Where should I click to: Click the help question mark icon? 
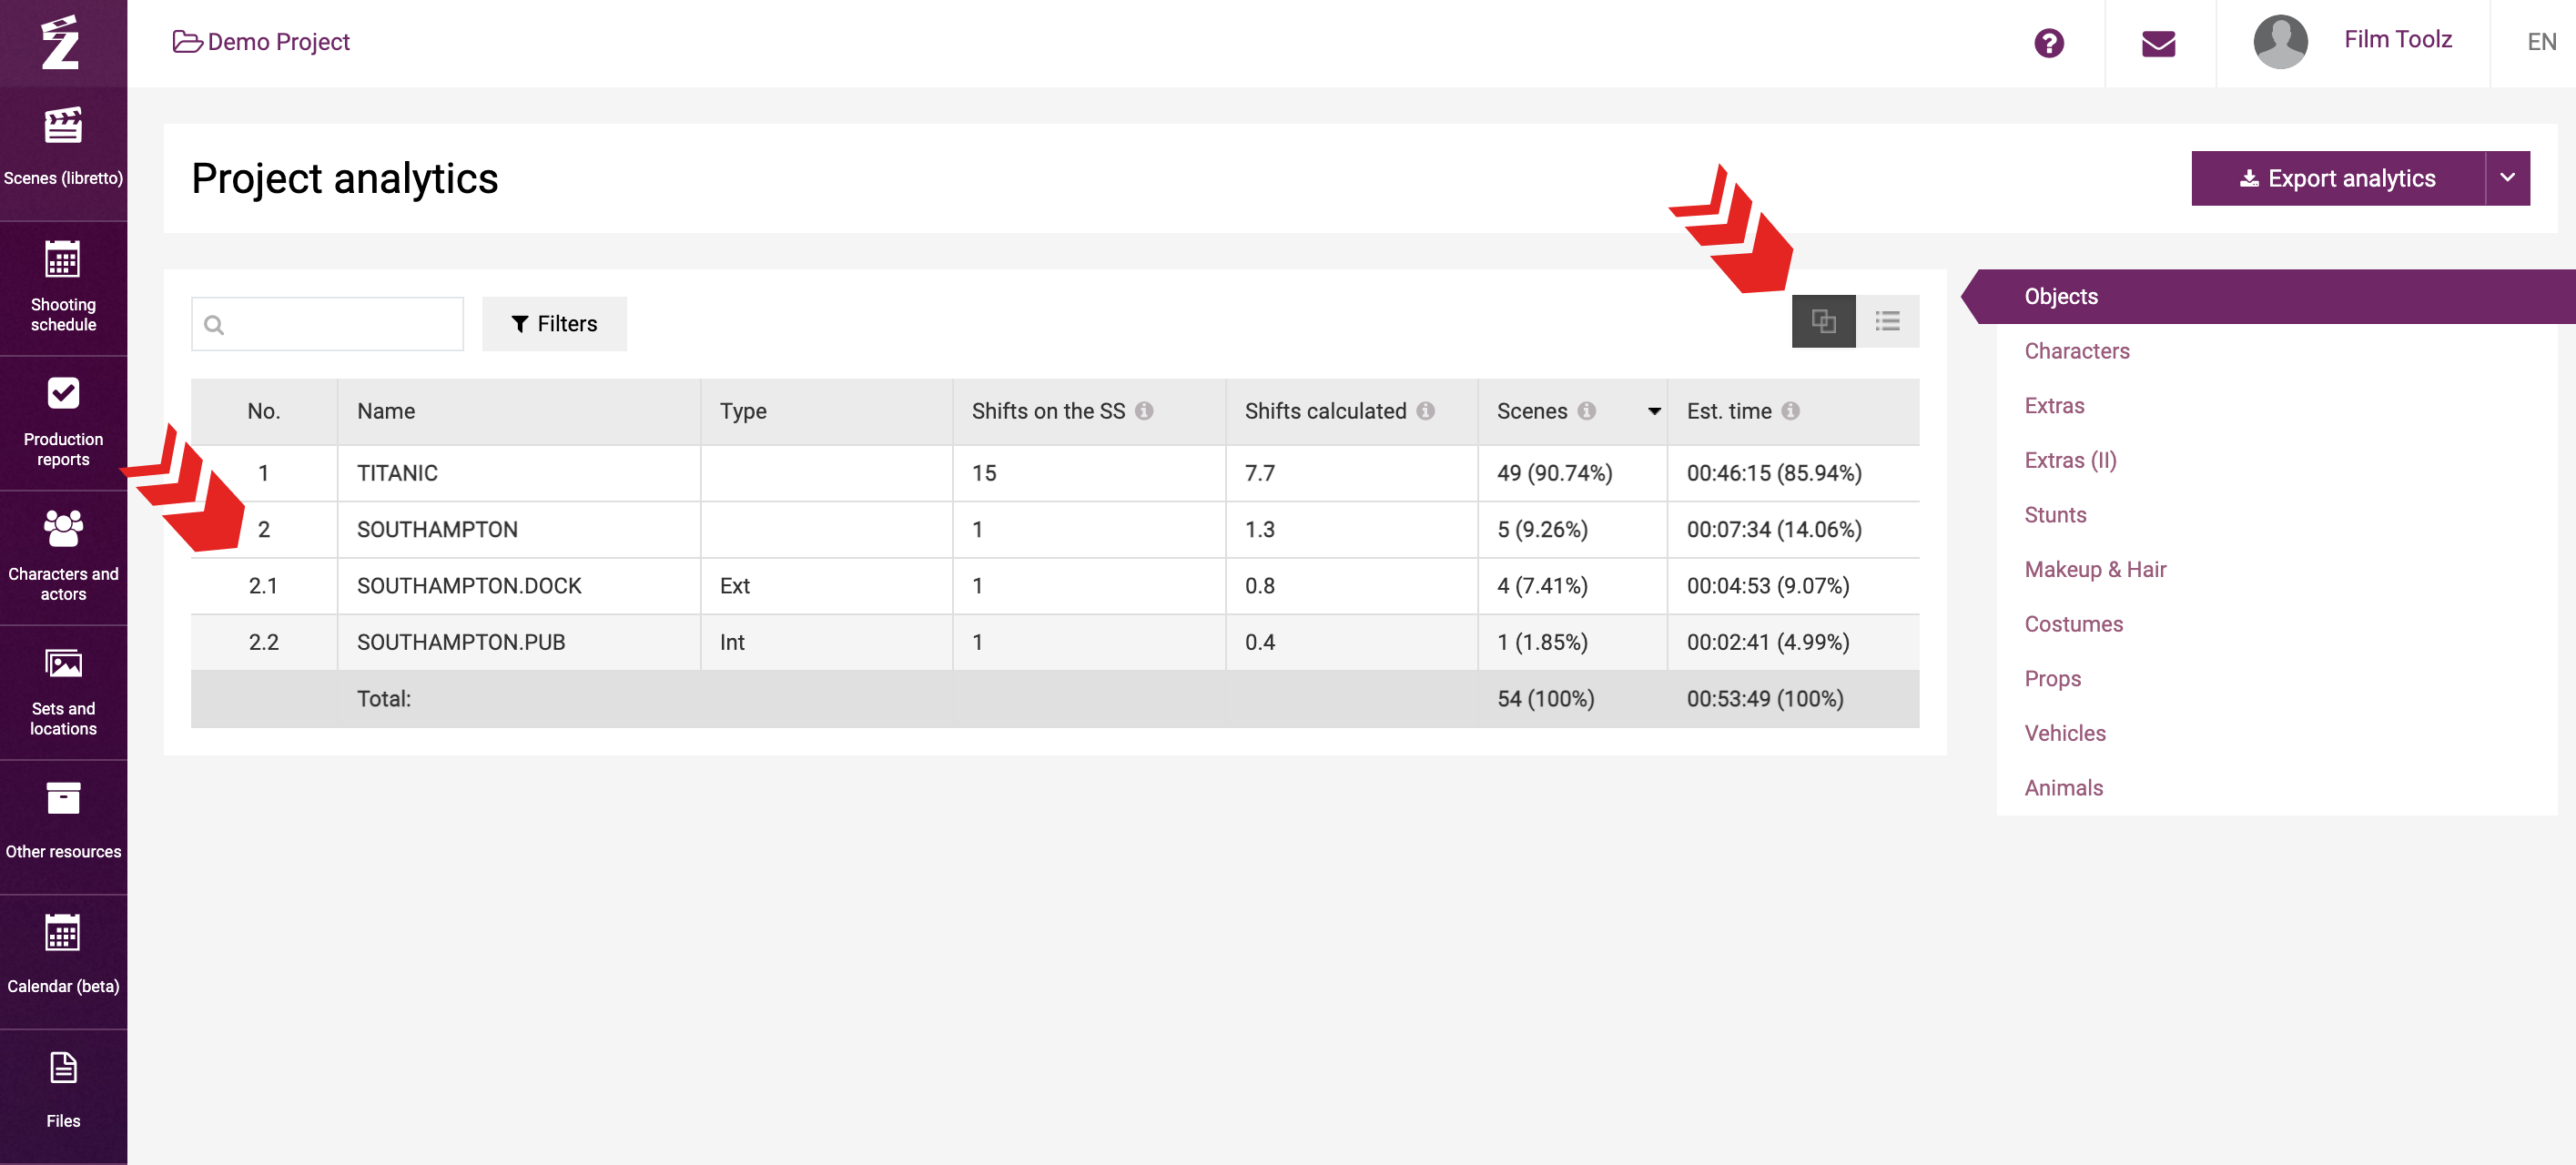click(2049, 43)
